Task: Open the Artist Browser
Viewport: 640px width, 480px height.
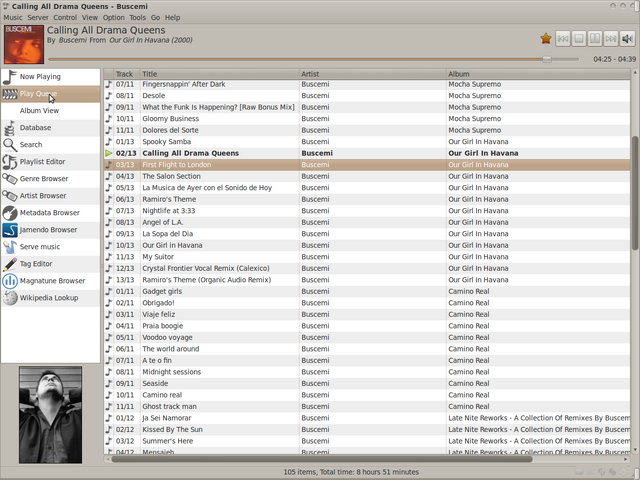Action: coord(51,196)
